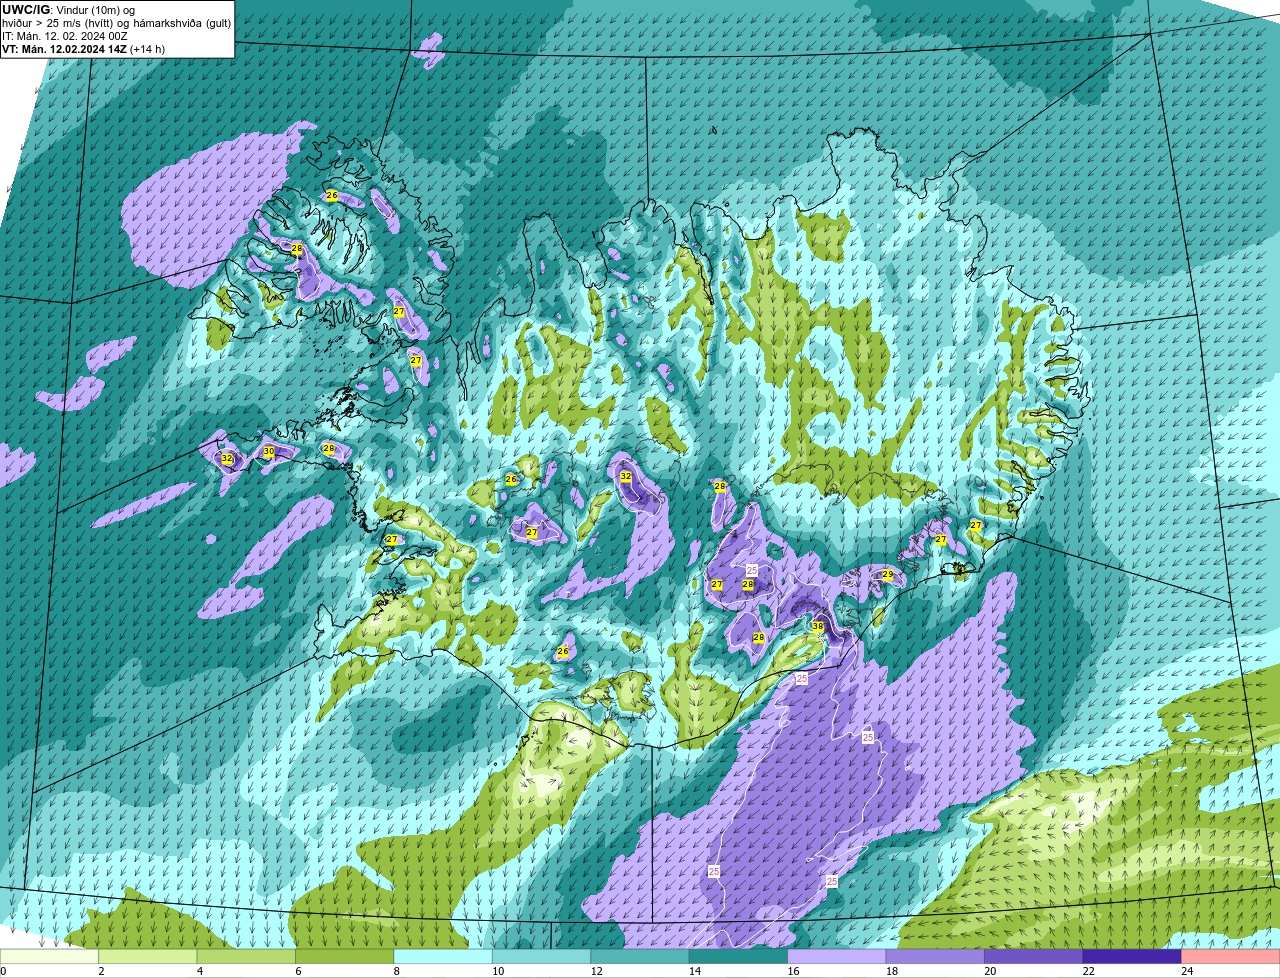The height and width of the screenshot is (978, 1280).
Task: Select the pink above-24 m/s legend swatch
Action: (x=1231, y=956)
